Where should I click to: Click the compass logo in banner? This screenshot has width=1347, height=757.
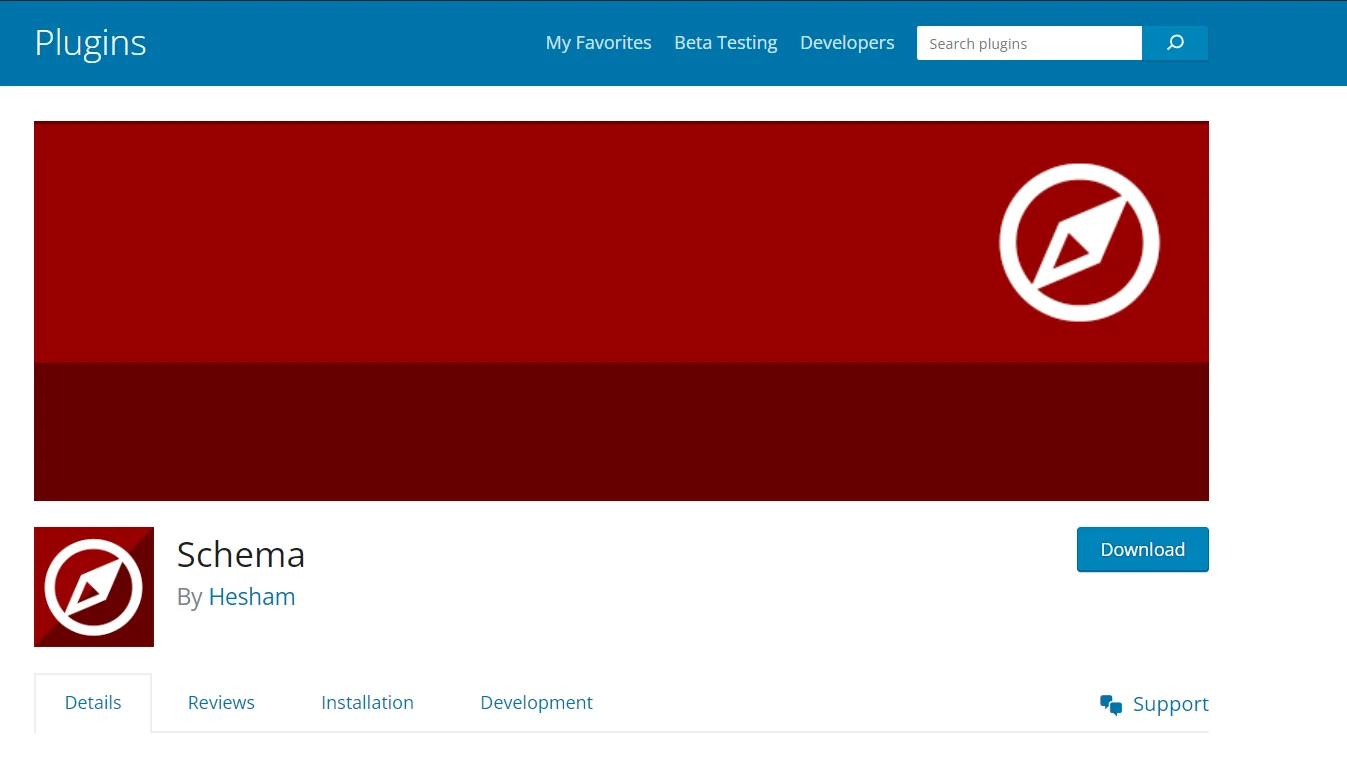1079,242
